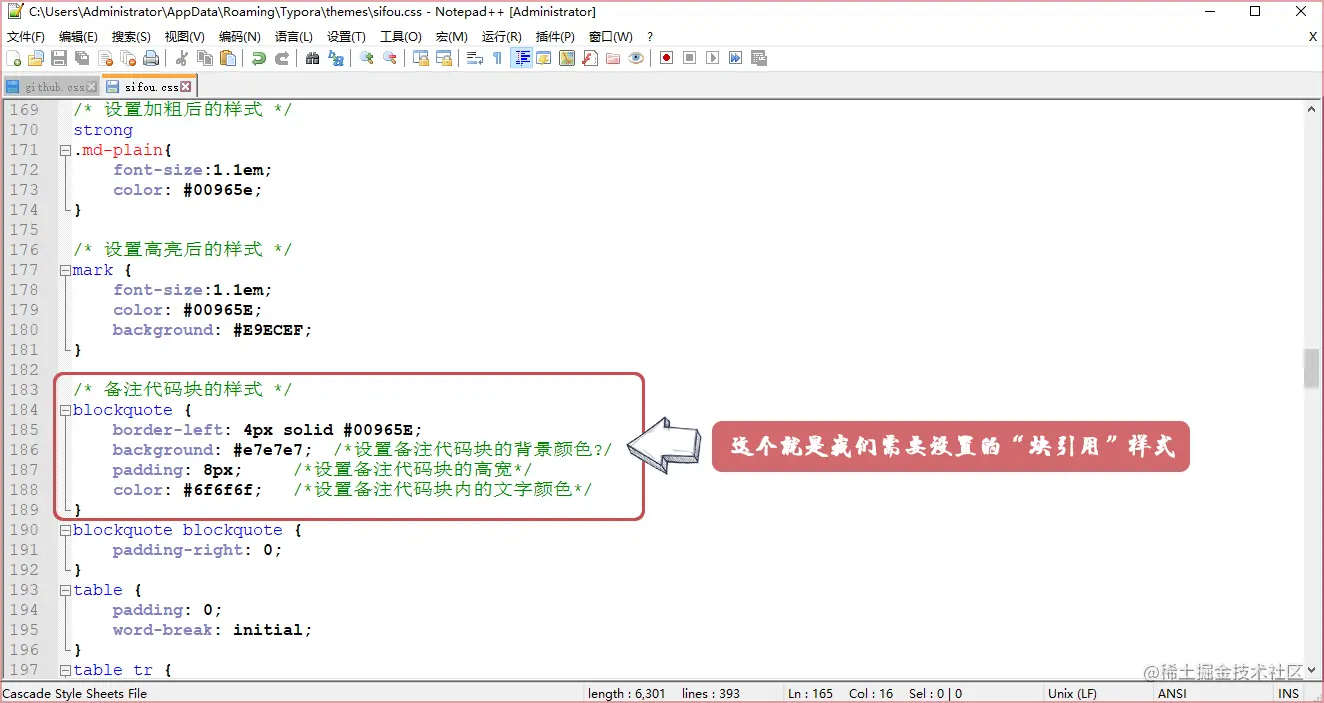Save the current sifou.css file
Image resolution: width=1324 pixels, height=703 pixels.
(59, 58)
